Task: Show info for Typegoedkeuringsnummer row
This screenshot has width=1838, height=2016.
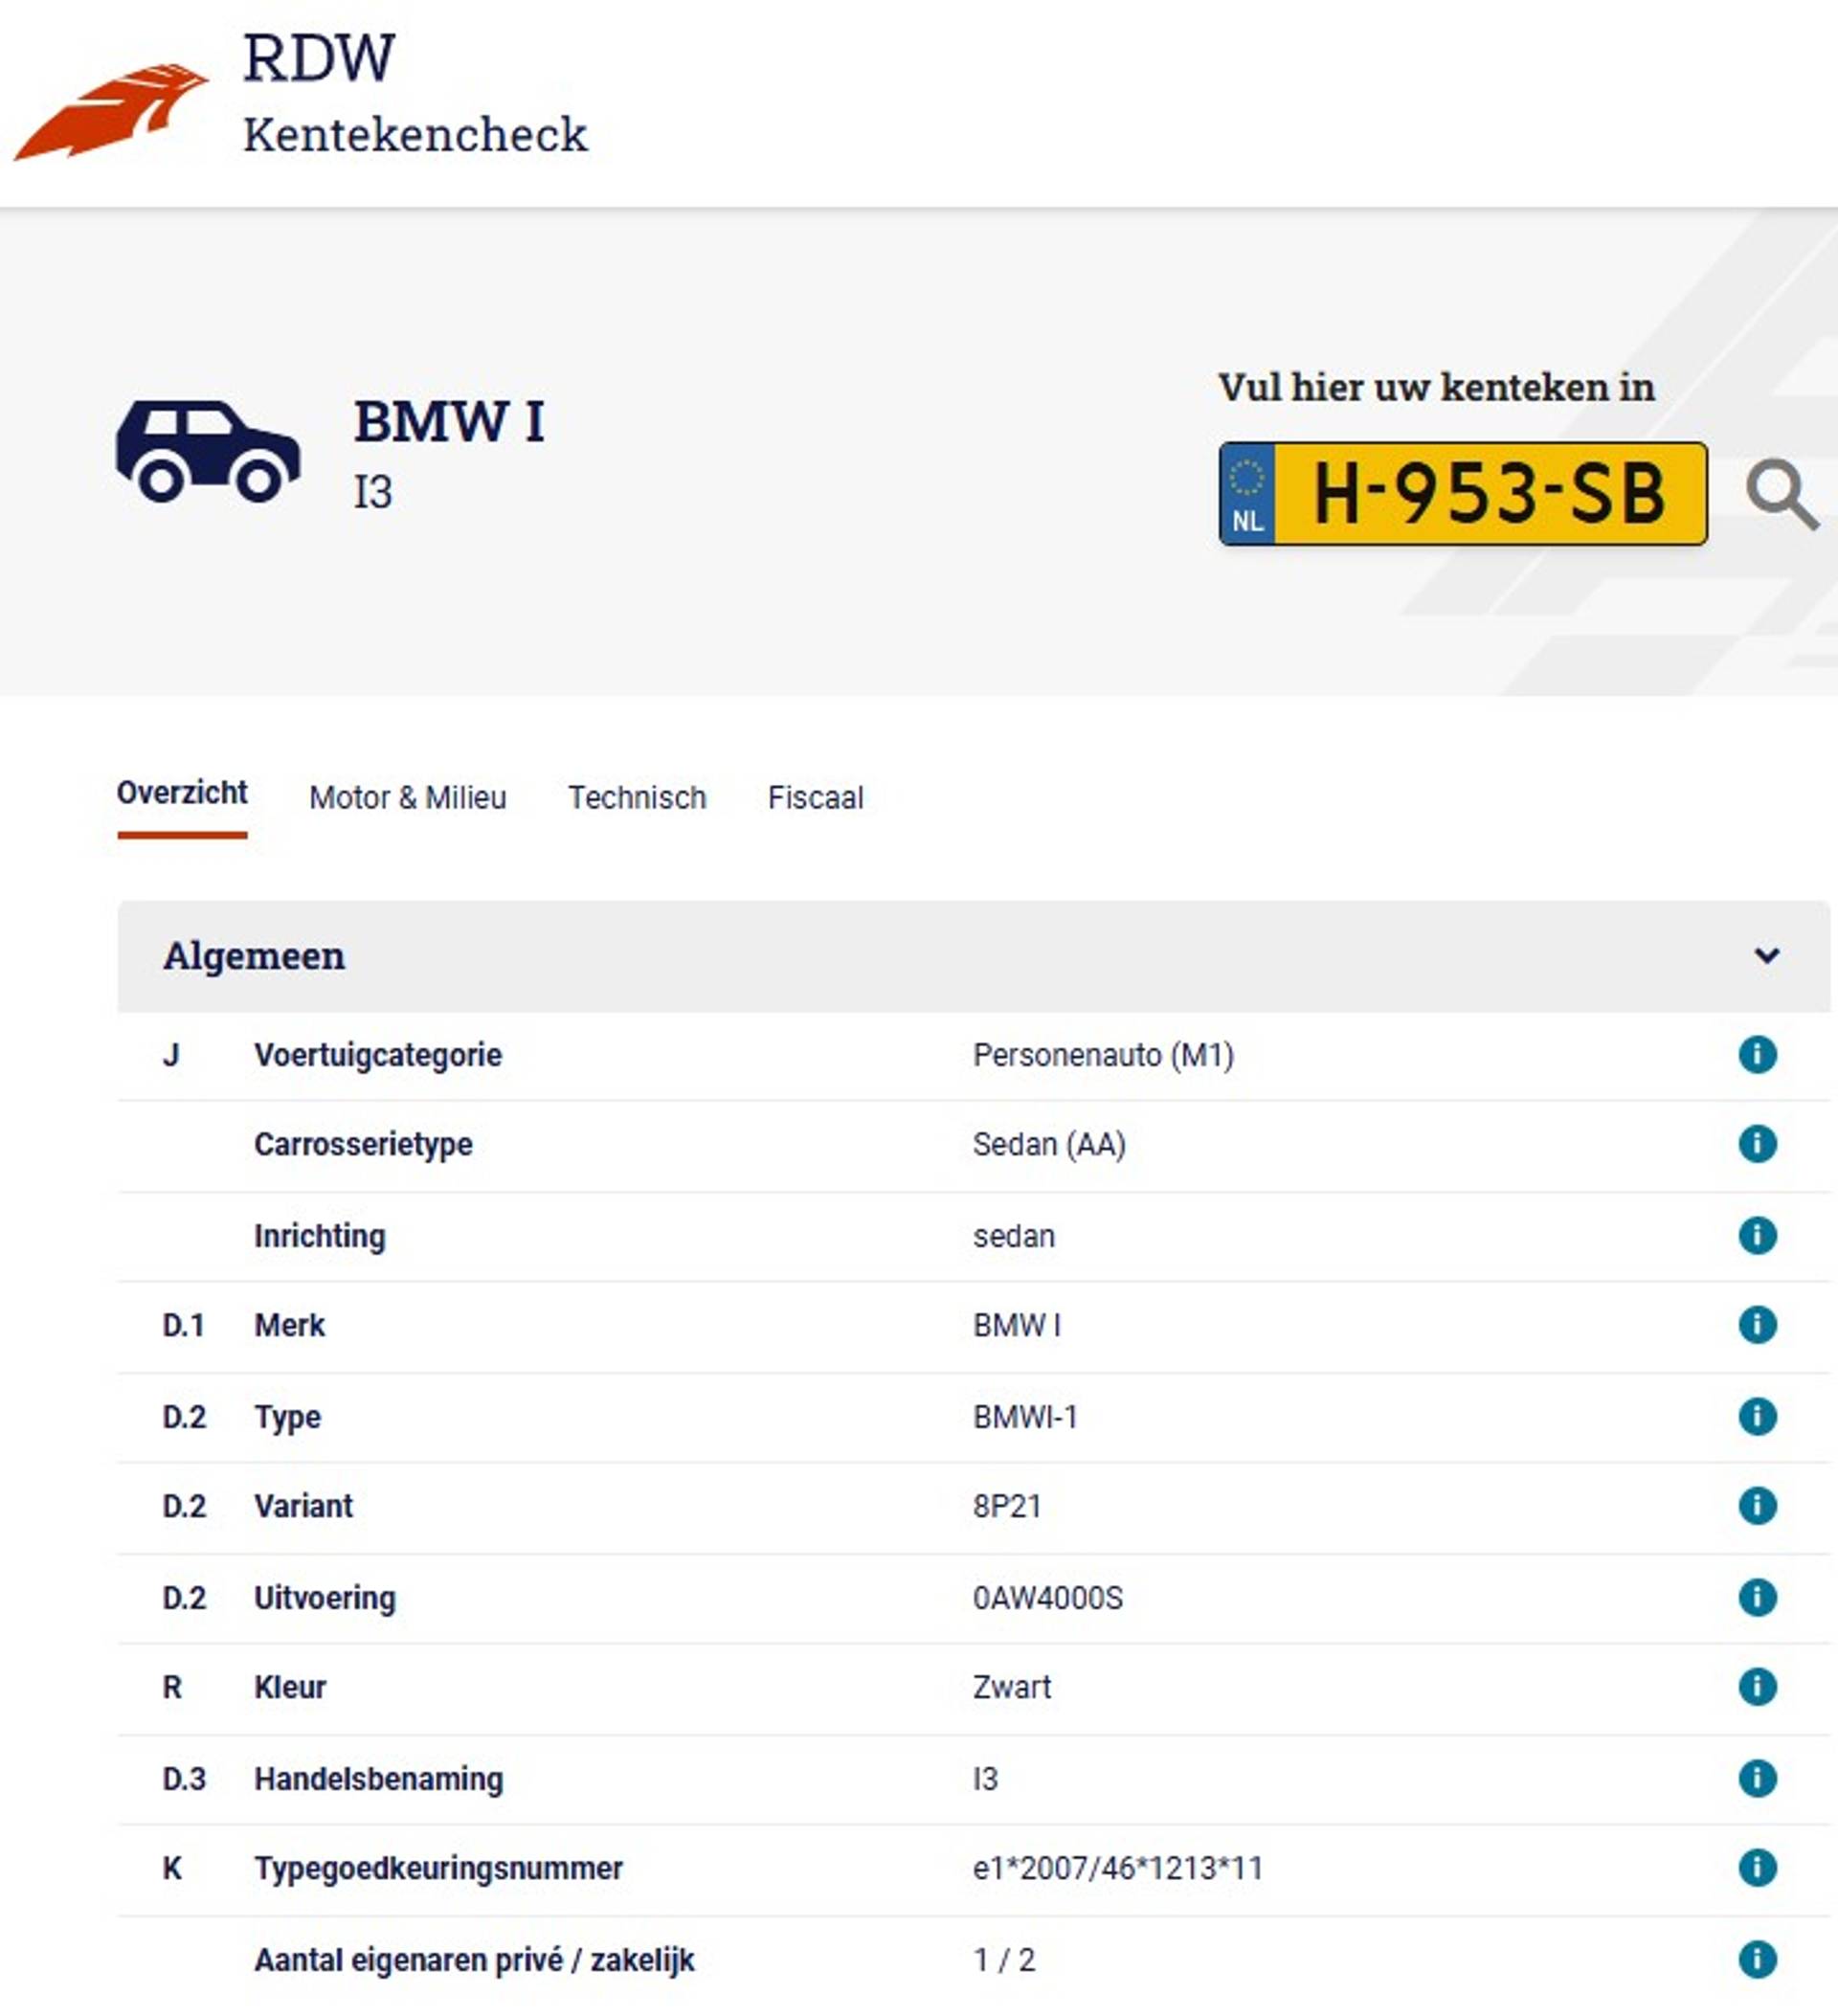Action: (x=1757, y=1867)
